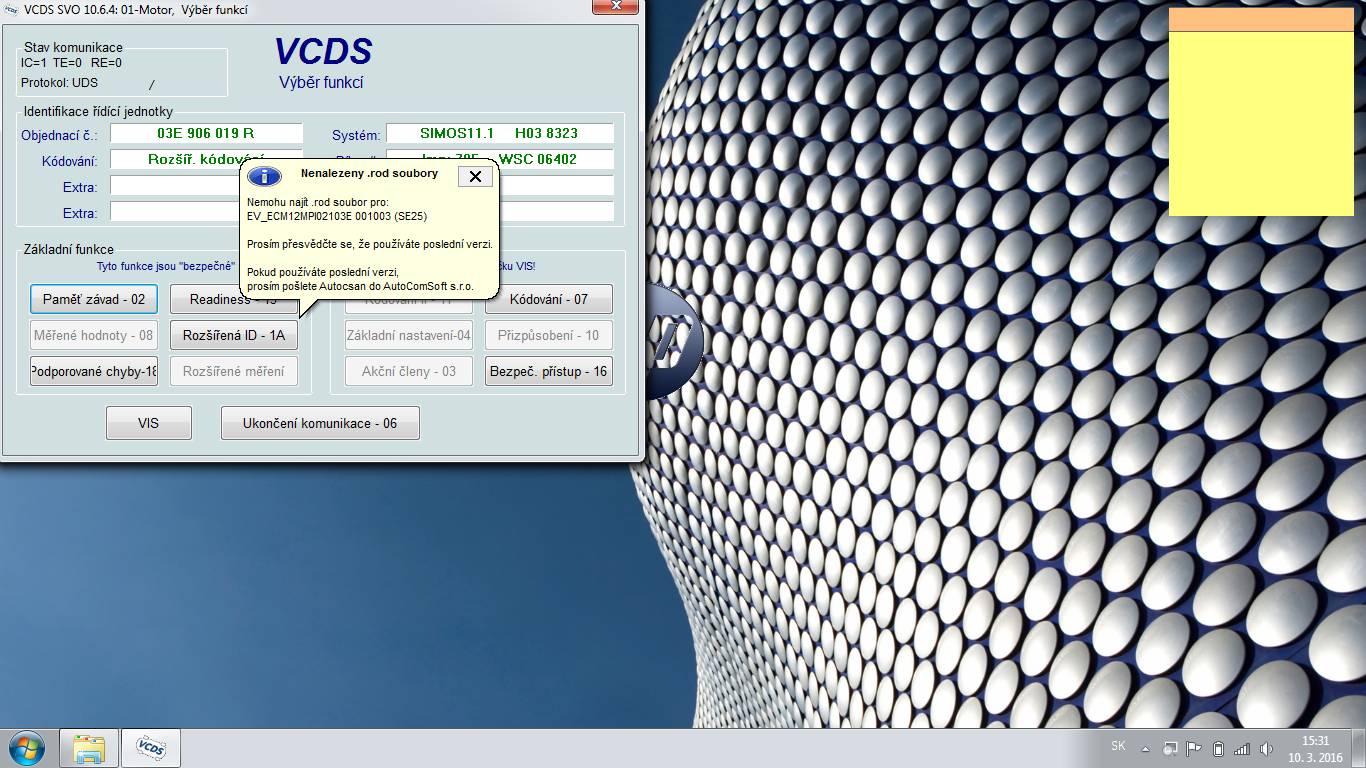Click 'IC=1 TE=0 RE=0' status text

pyautogui.click(x=71, y=63)
